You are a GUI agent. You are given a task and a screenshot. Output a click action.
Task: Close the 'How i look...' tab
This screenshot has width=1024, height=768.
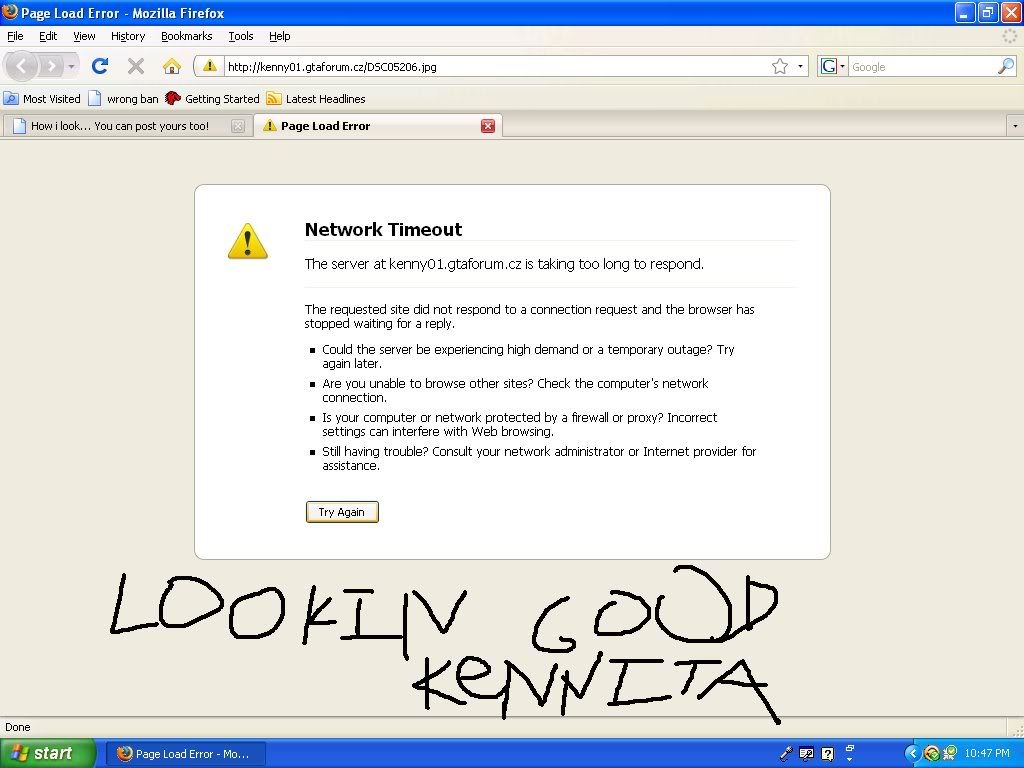(x=238, y=126)
